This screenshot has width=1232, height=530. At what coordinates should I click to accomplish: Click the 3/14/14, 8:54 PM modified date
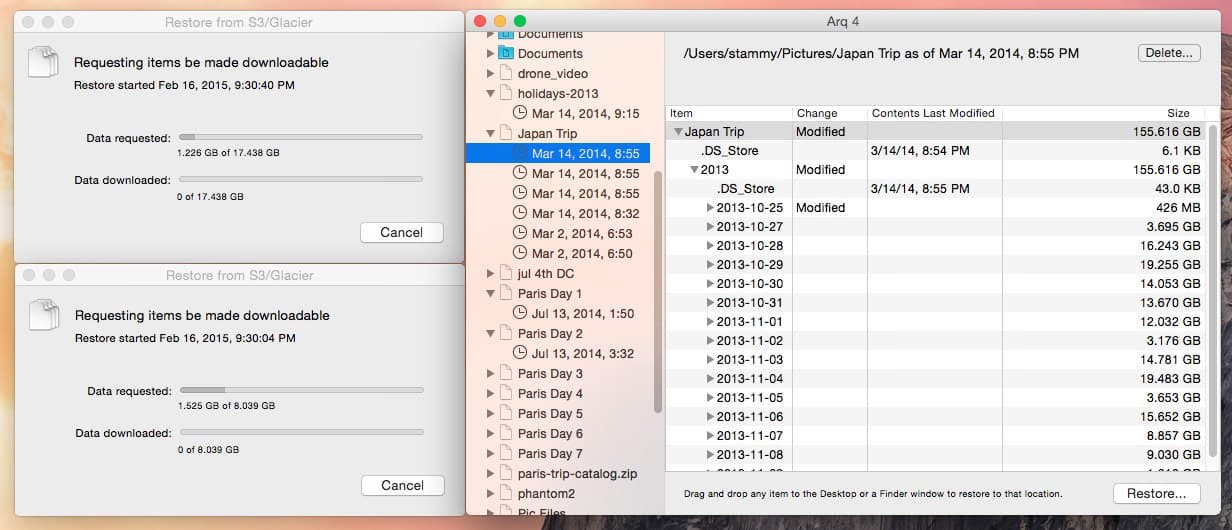[920, 150]
